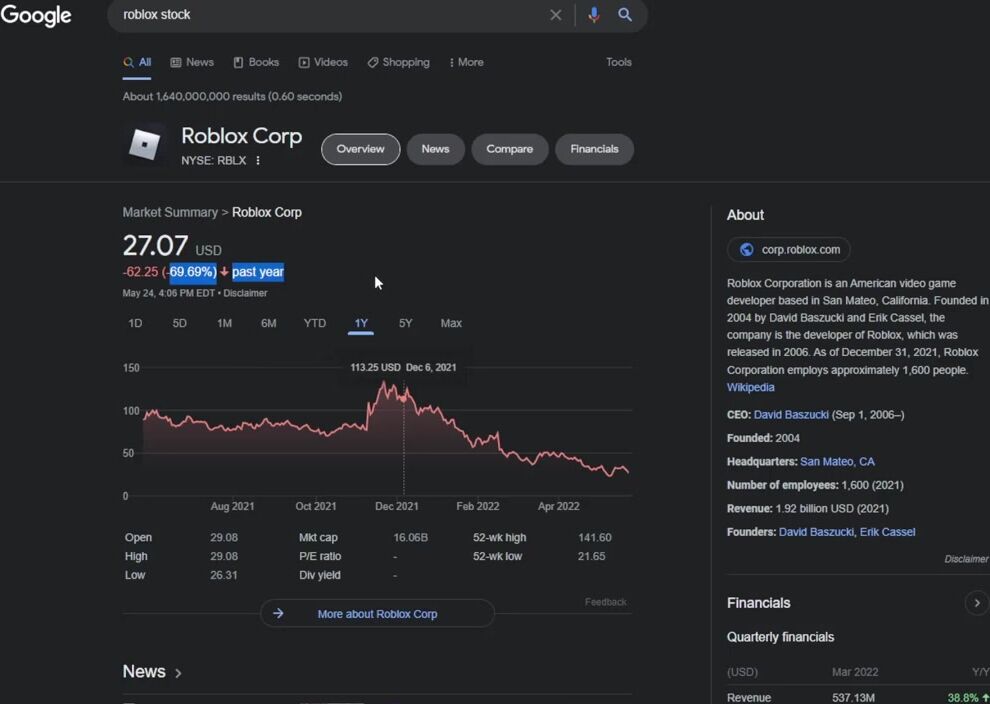Open the Wikipedia link in About
The width and height of the screenshot is (990, 704).
point(750,387)
